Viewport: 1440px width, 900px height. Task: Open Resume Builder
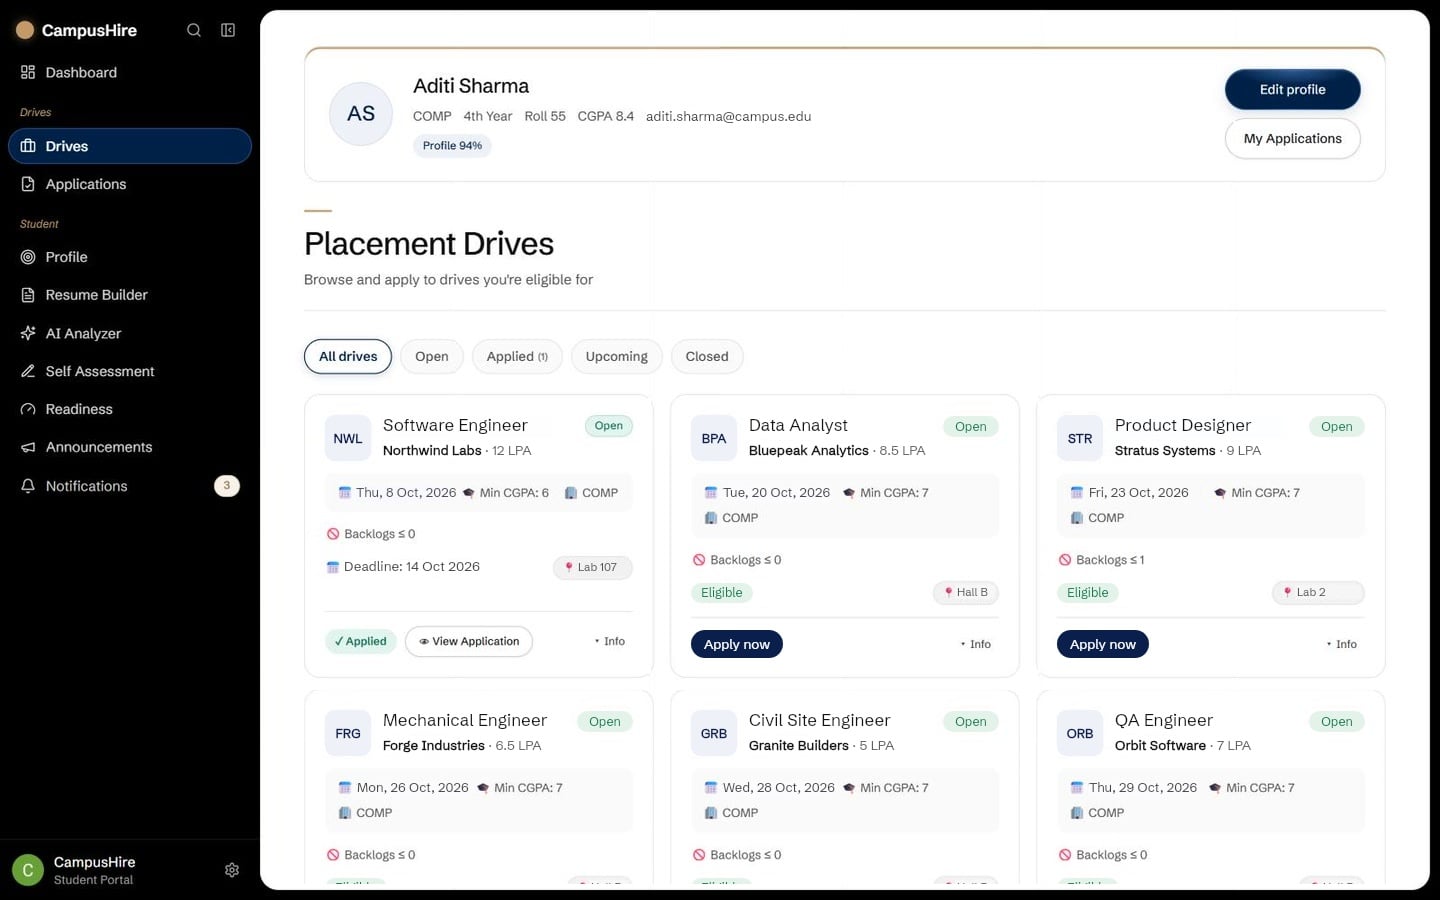[130, 295]
